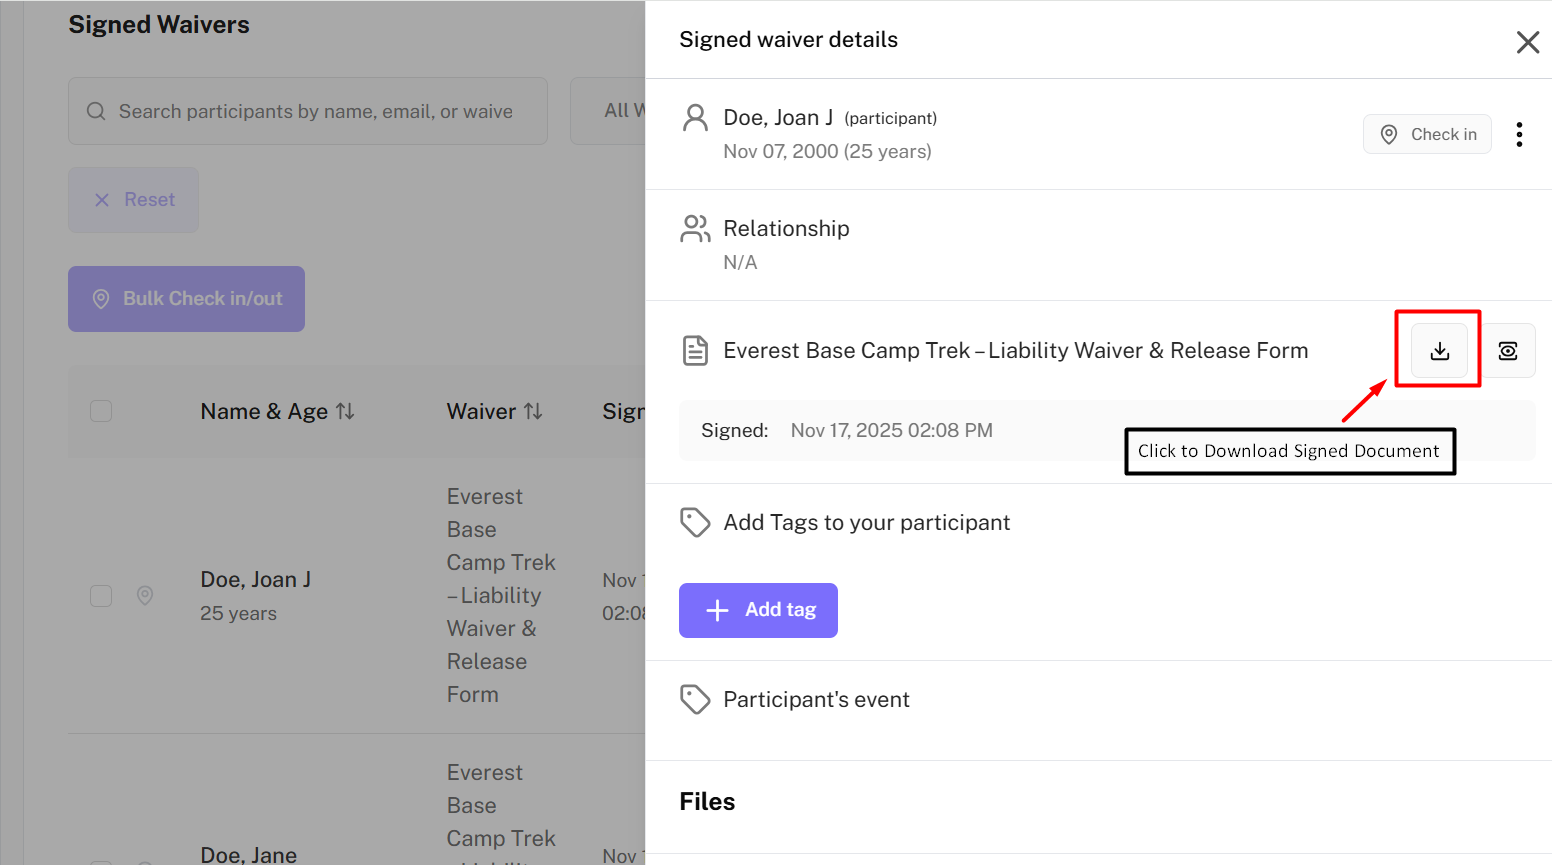Close the Signed waiver details panel
This screenshot has width=1552, height=865.
[x=1527, y=42]
